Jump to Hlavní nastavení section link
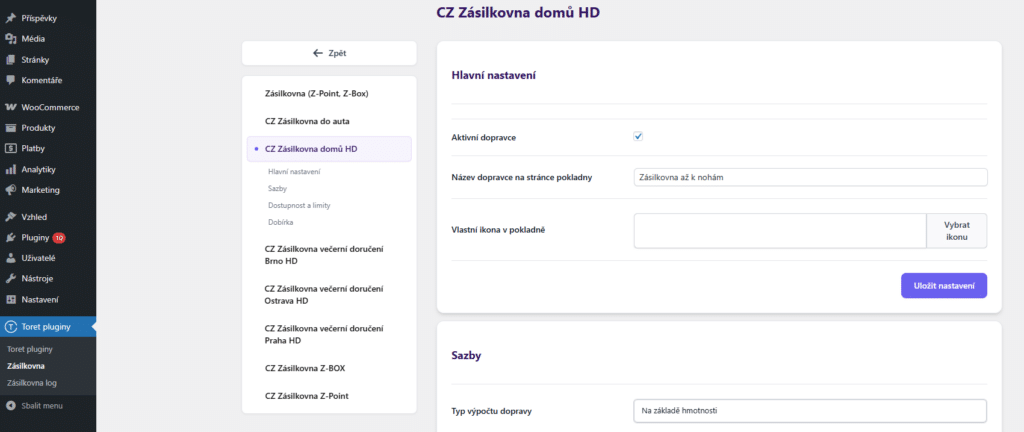Image resolution: width=1024 pixels, height=432 pixels. 294,172
